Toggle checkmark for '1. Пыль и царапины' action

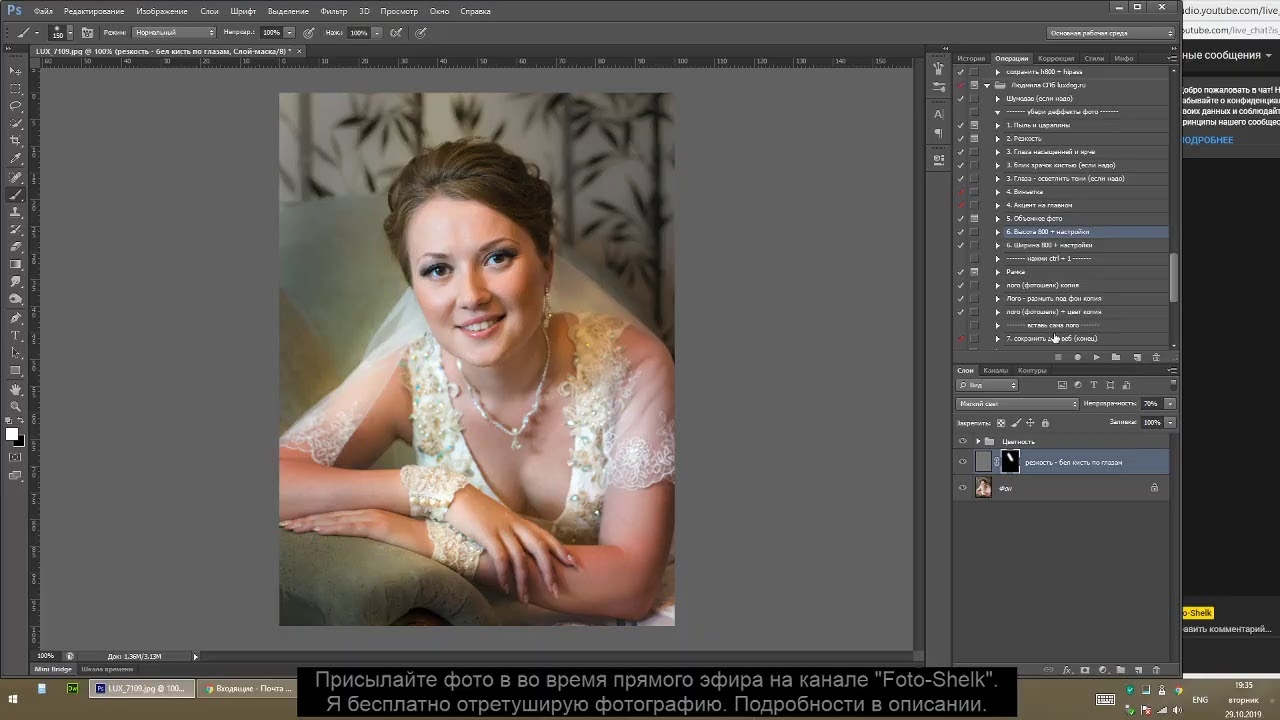tap(961, 125)
